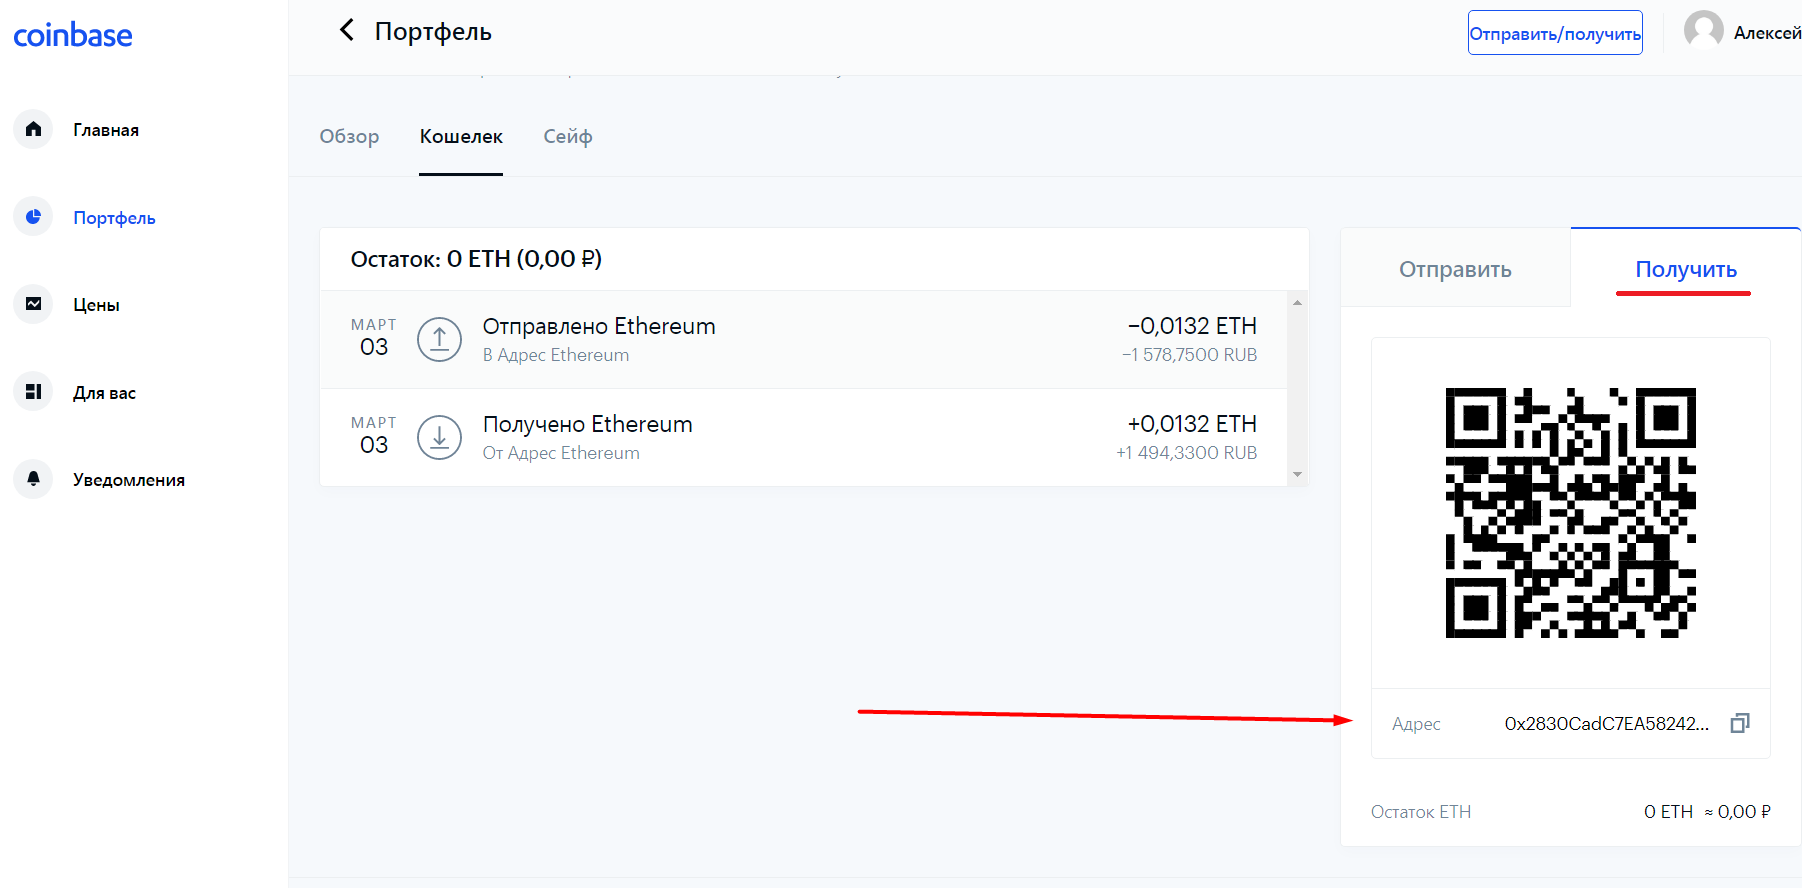Copy the Ethereum wallet address
Screen dimensions: 1802x888
click(x=1740, y=723)
